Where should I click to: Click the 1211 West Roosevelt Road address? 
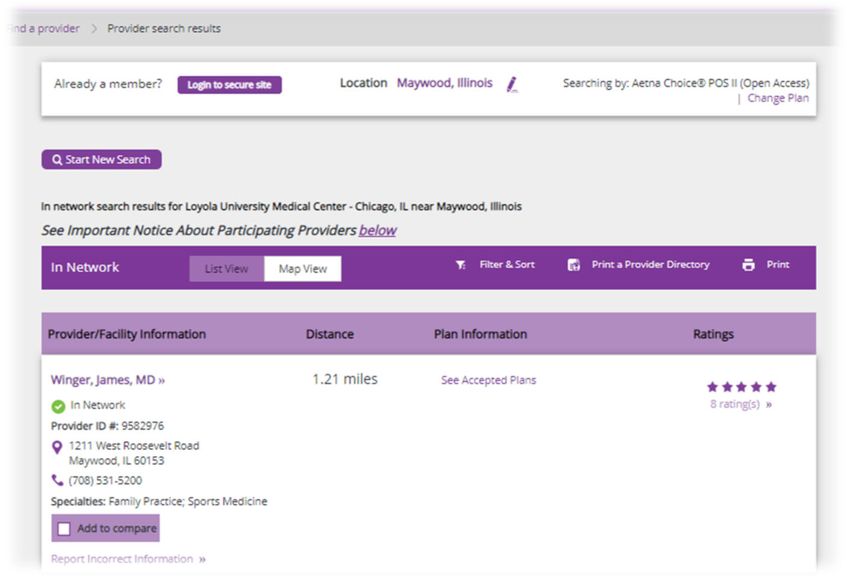[134, 453]
